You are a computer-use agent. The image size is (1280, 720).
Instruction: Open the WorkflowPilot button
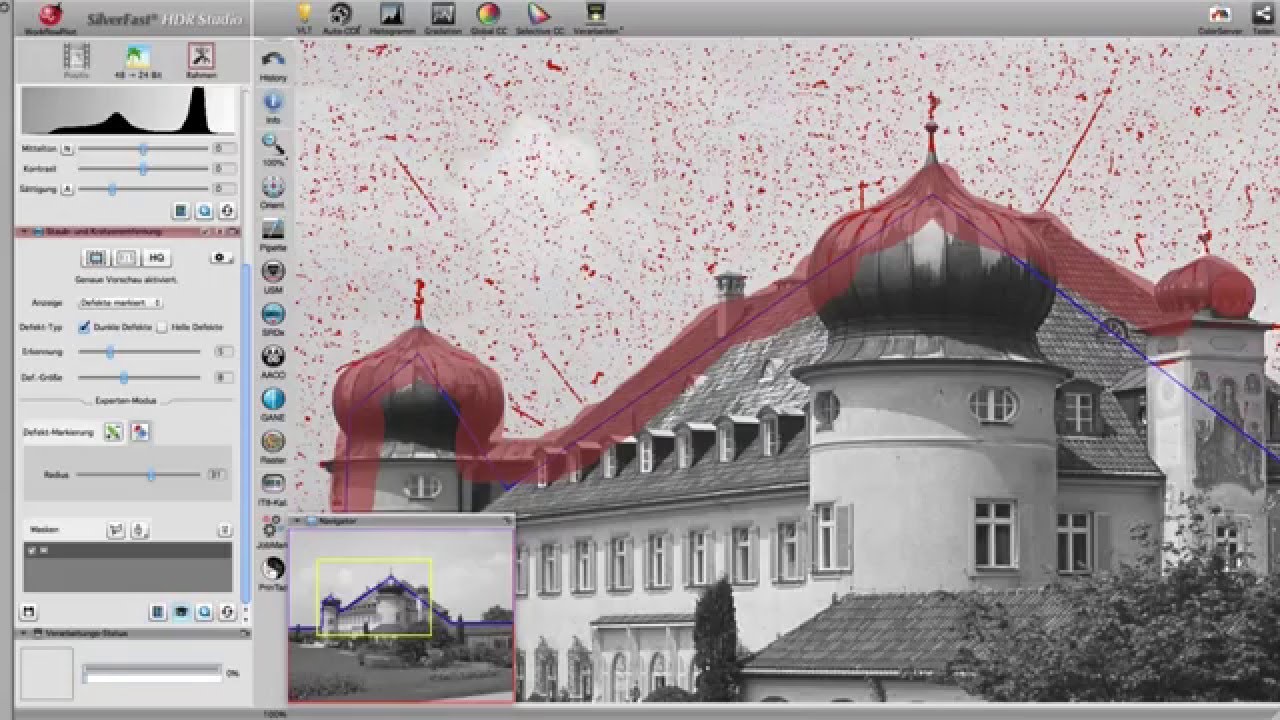(x=51, y=17)
